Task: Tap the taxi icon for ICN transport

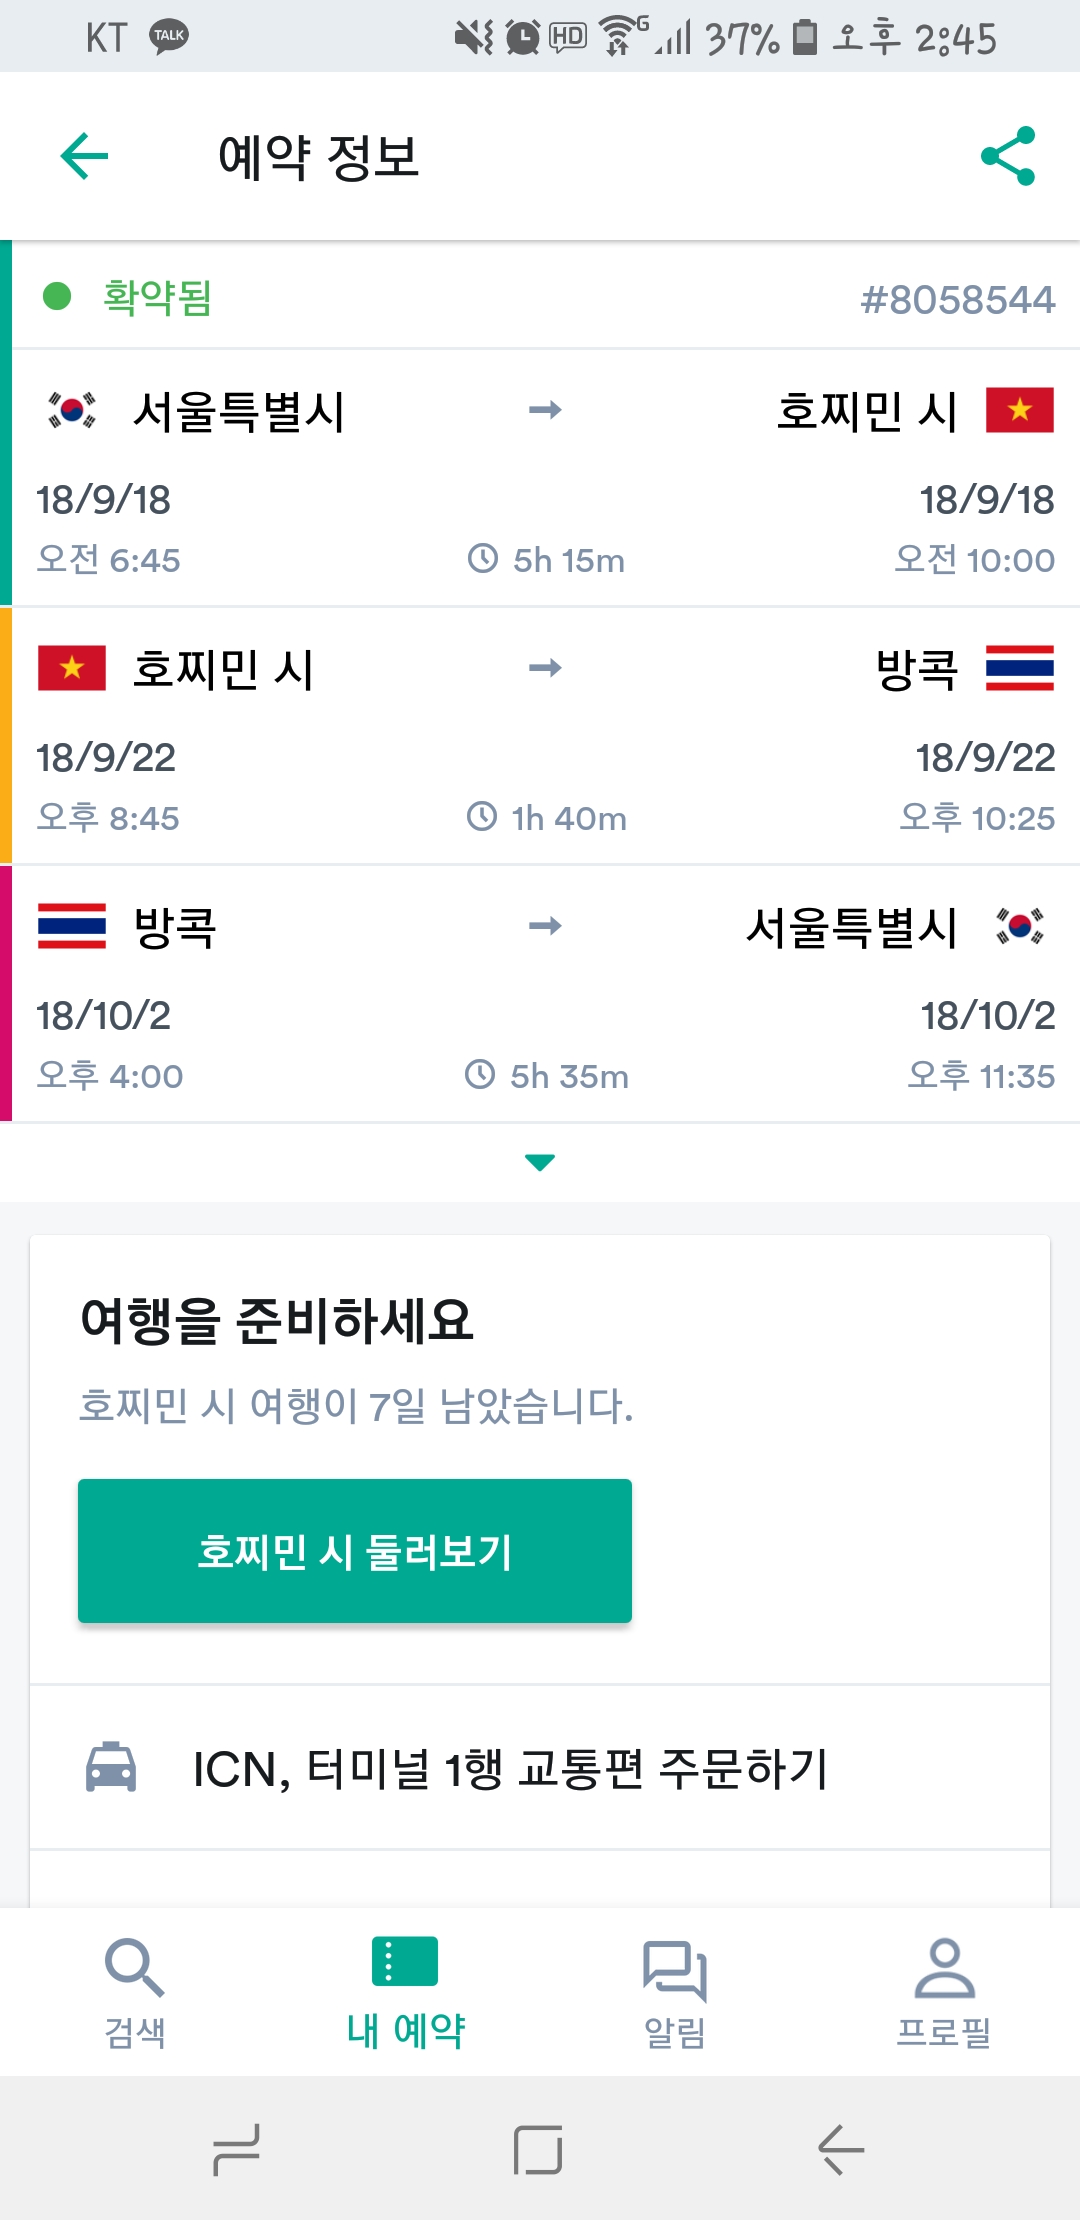Action: click(111, 1767)
